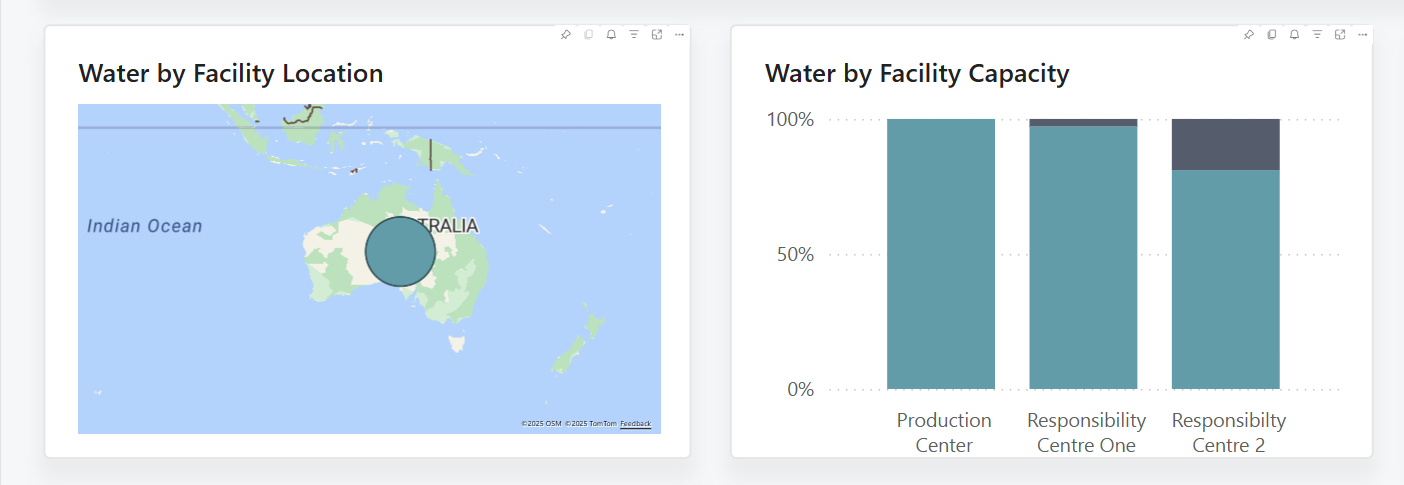Pin the Water by Facility Capacity chart

1248,35
